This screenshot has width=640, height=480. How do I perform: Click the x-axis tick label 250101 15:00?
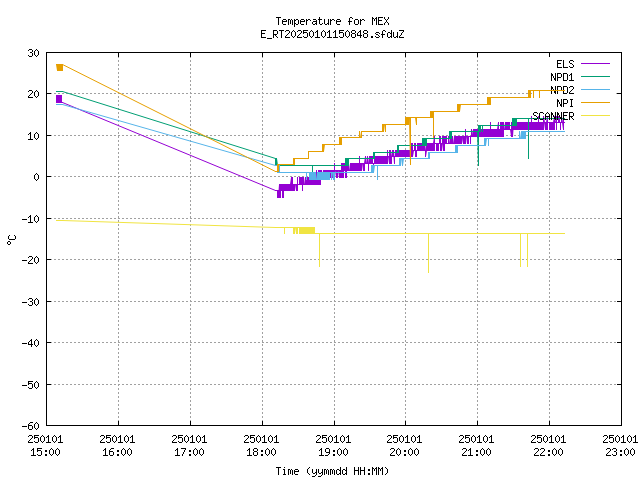pos(45,446)
